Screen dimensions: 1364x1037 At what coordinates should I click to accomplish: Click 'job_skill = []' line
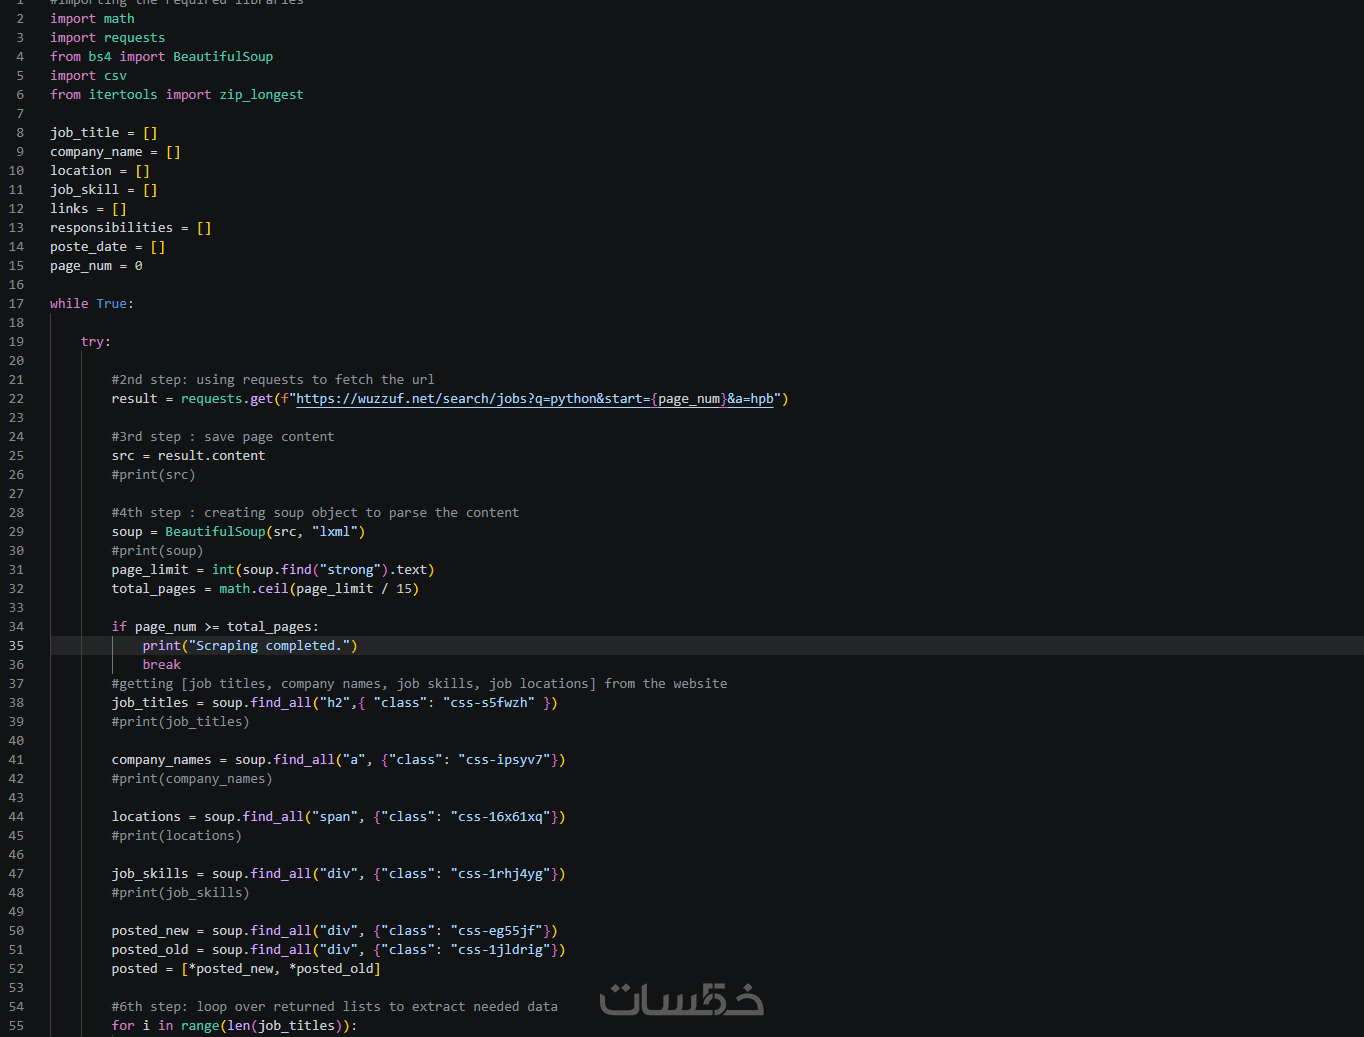click(104, 190)
